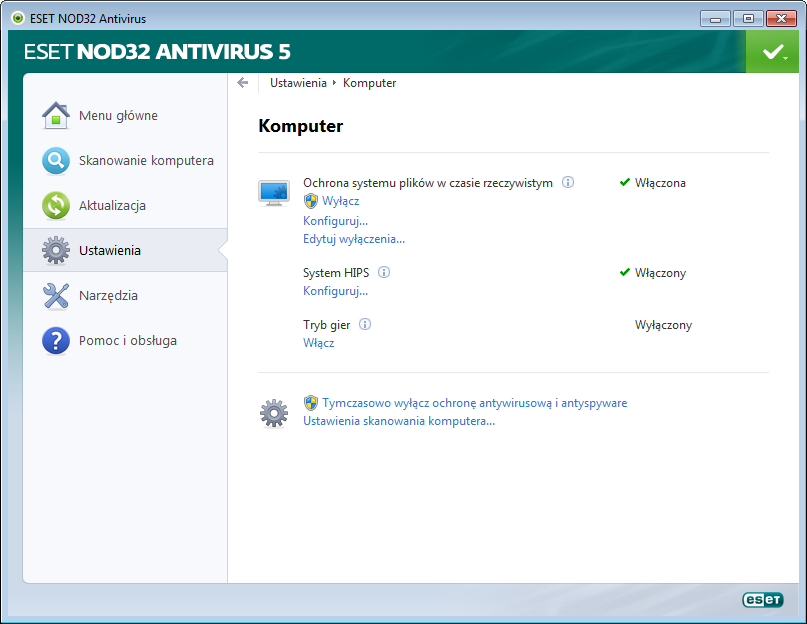The image size is (807, 624).
Task: Click Ustawienia in the breadcrumb
Action: pos(299,83)
